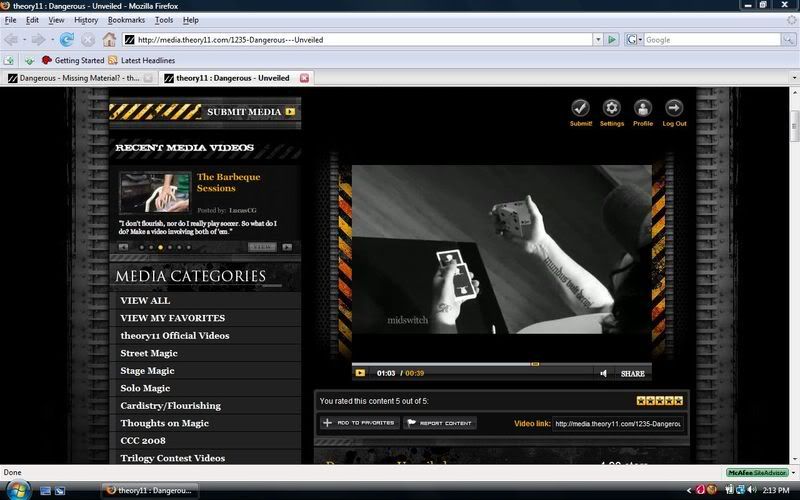Viewport: 800px width, 500px height.
Task: Open the Help menu
Action: (x=190, y=20)
